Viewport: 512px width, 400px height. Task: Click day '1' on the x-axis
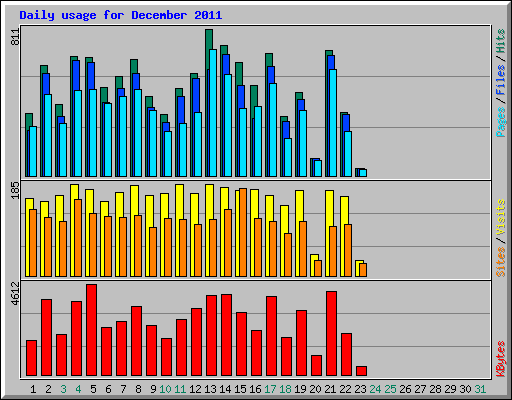pos(33,389)
